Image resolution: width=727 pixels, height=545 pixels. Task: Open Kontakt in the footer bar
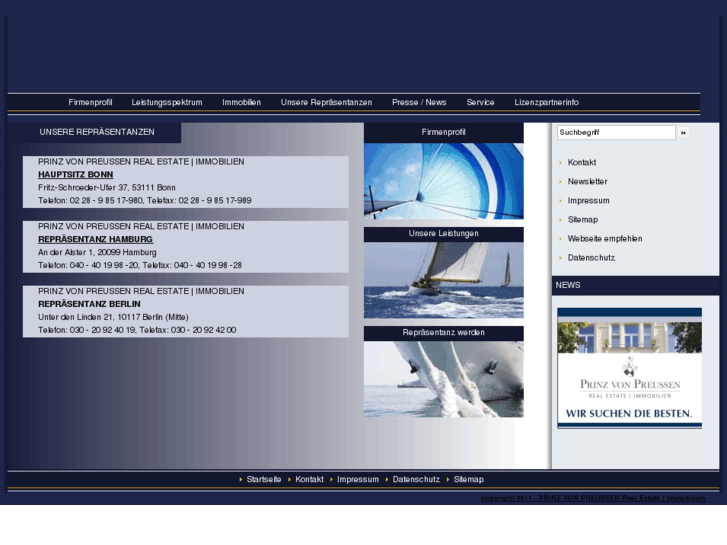click(x=309, y=479)
